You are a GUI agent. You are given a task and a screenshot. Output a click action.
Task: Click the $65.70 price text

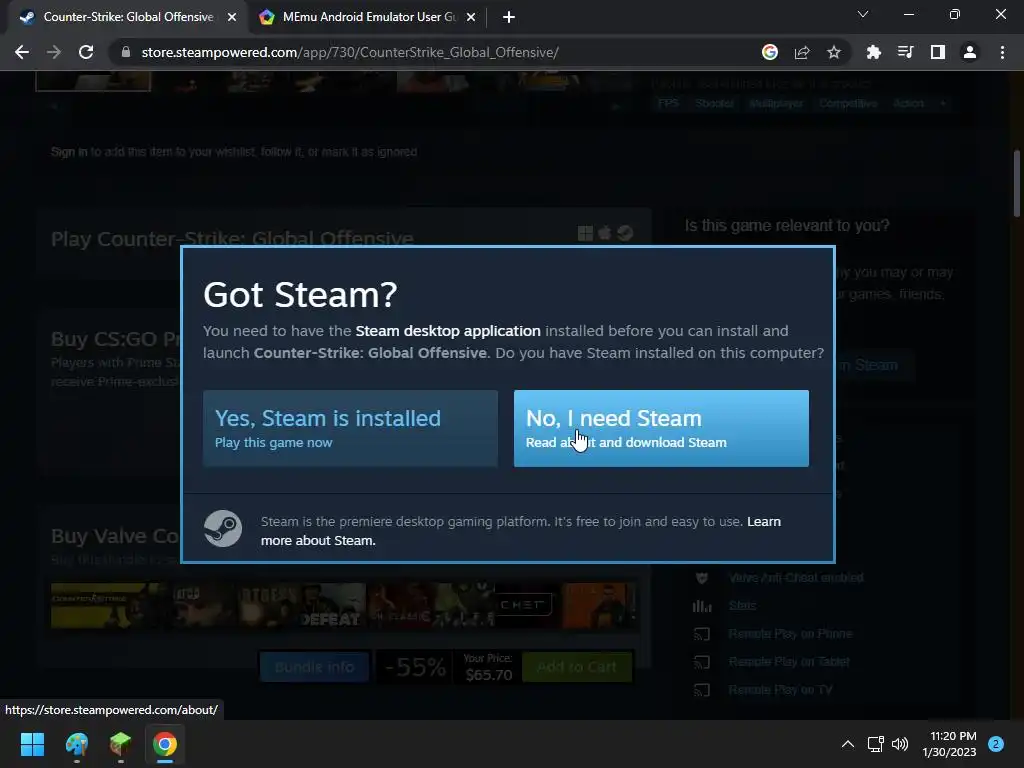[x=488, y=675]
